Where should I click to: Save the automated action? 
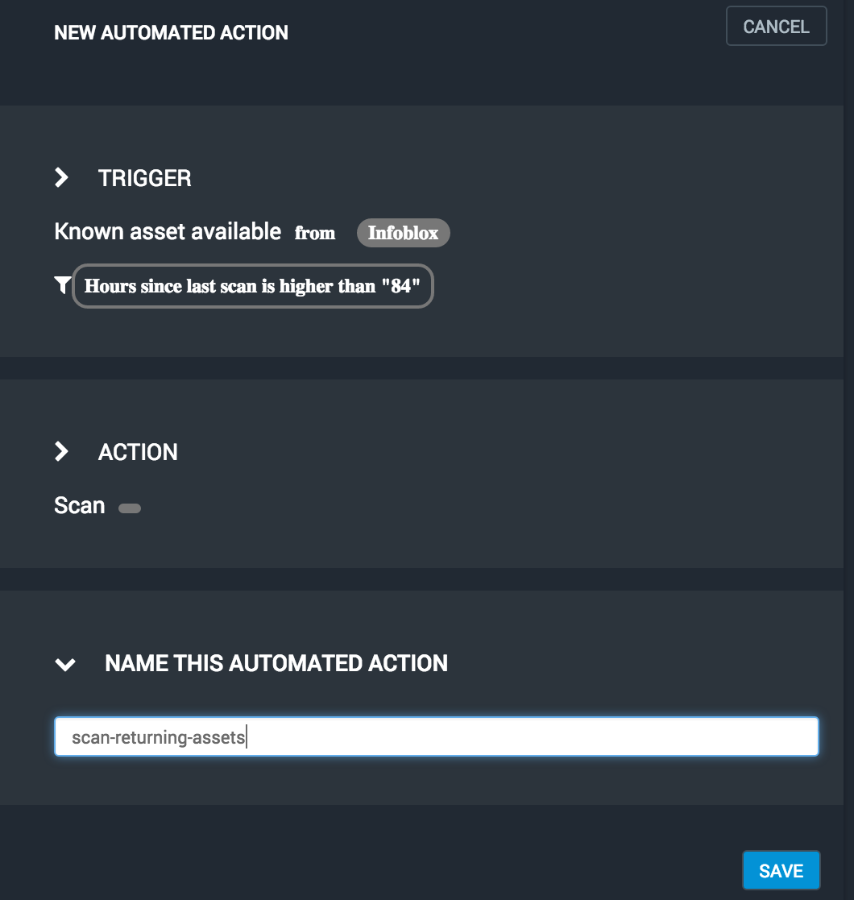(781, 871)
